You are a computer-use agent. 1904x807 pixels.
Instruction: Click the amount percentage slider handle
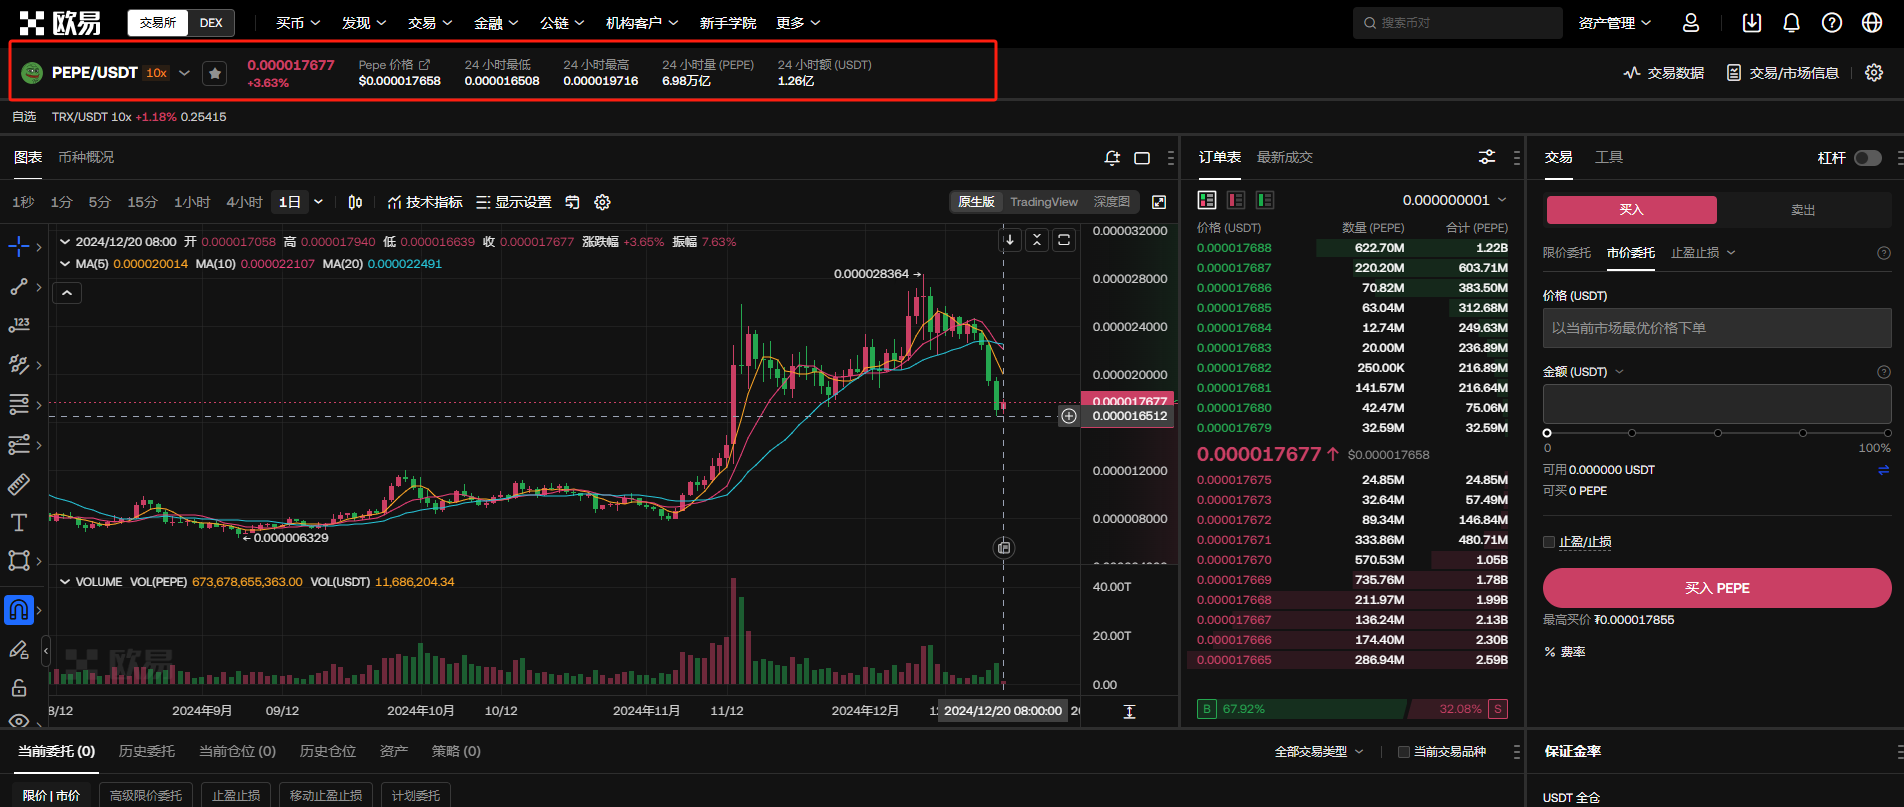coord(1547,433)
